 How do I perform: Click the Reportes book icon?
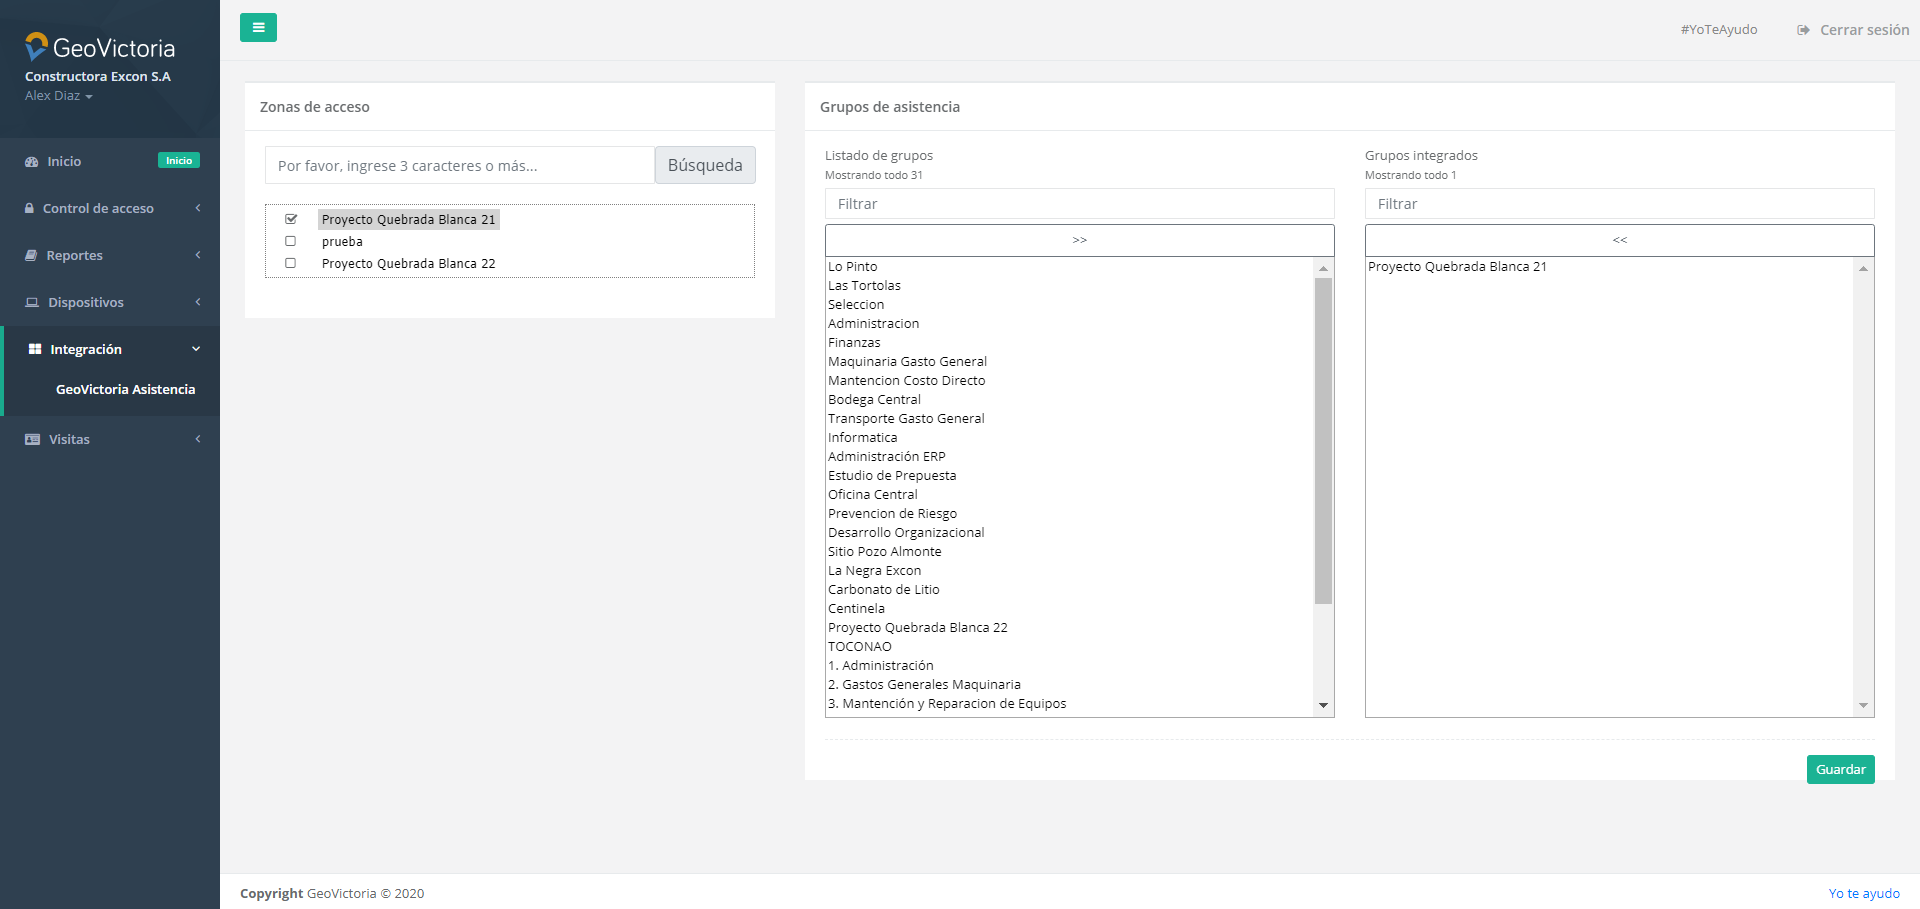tap(31, 256)
